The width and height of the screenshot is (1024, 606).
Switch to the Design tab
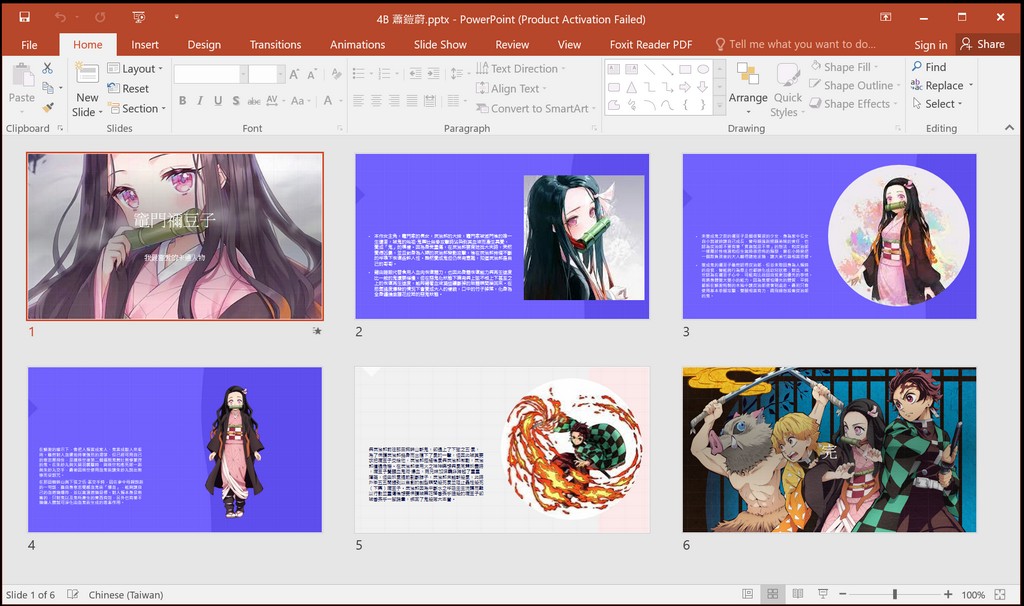pos(204,44)
